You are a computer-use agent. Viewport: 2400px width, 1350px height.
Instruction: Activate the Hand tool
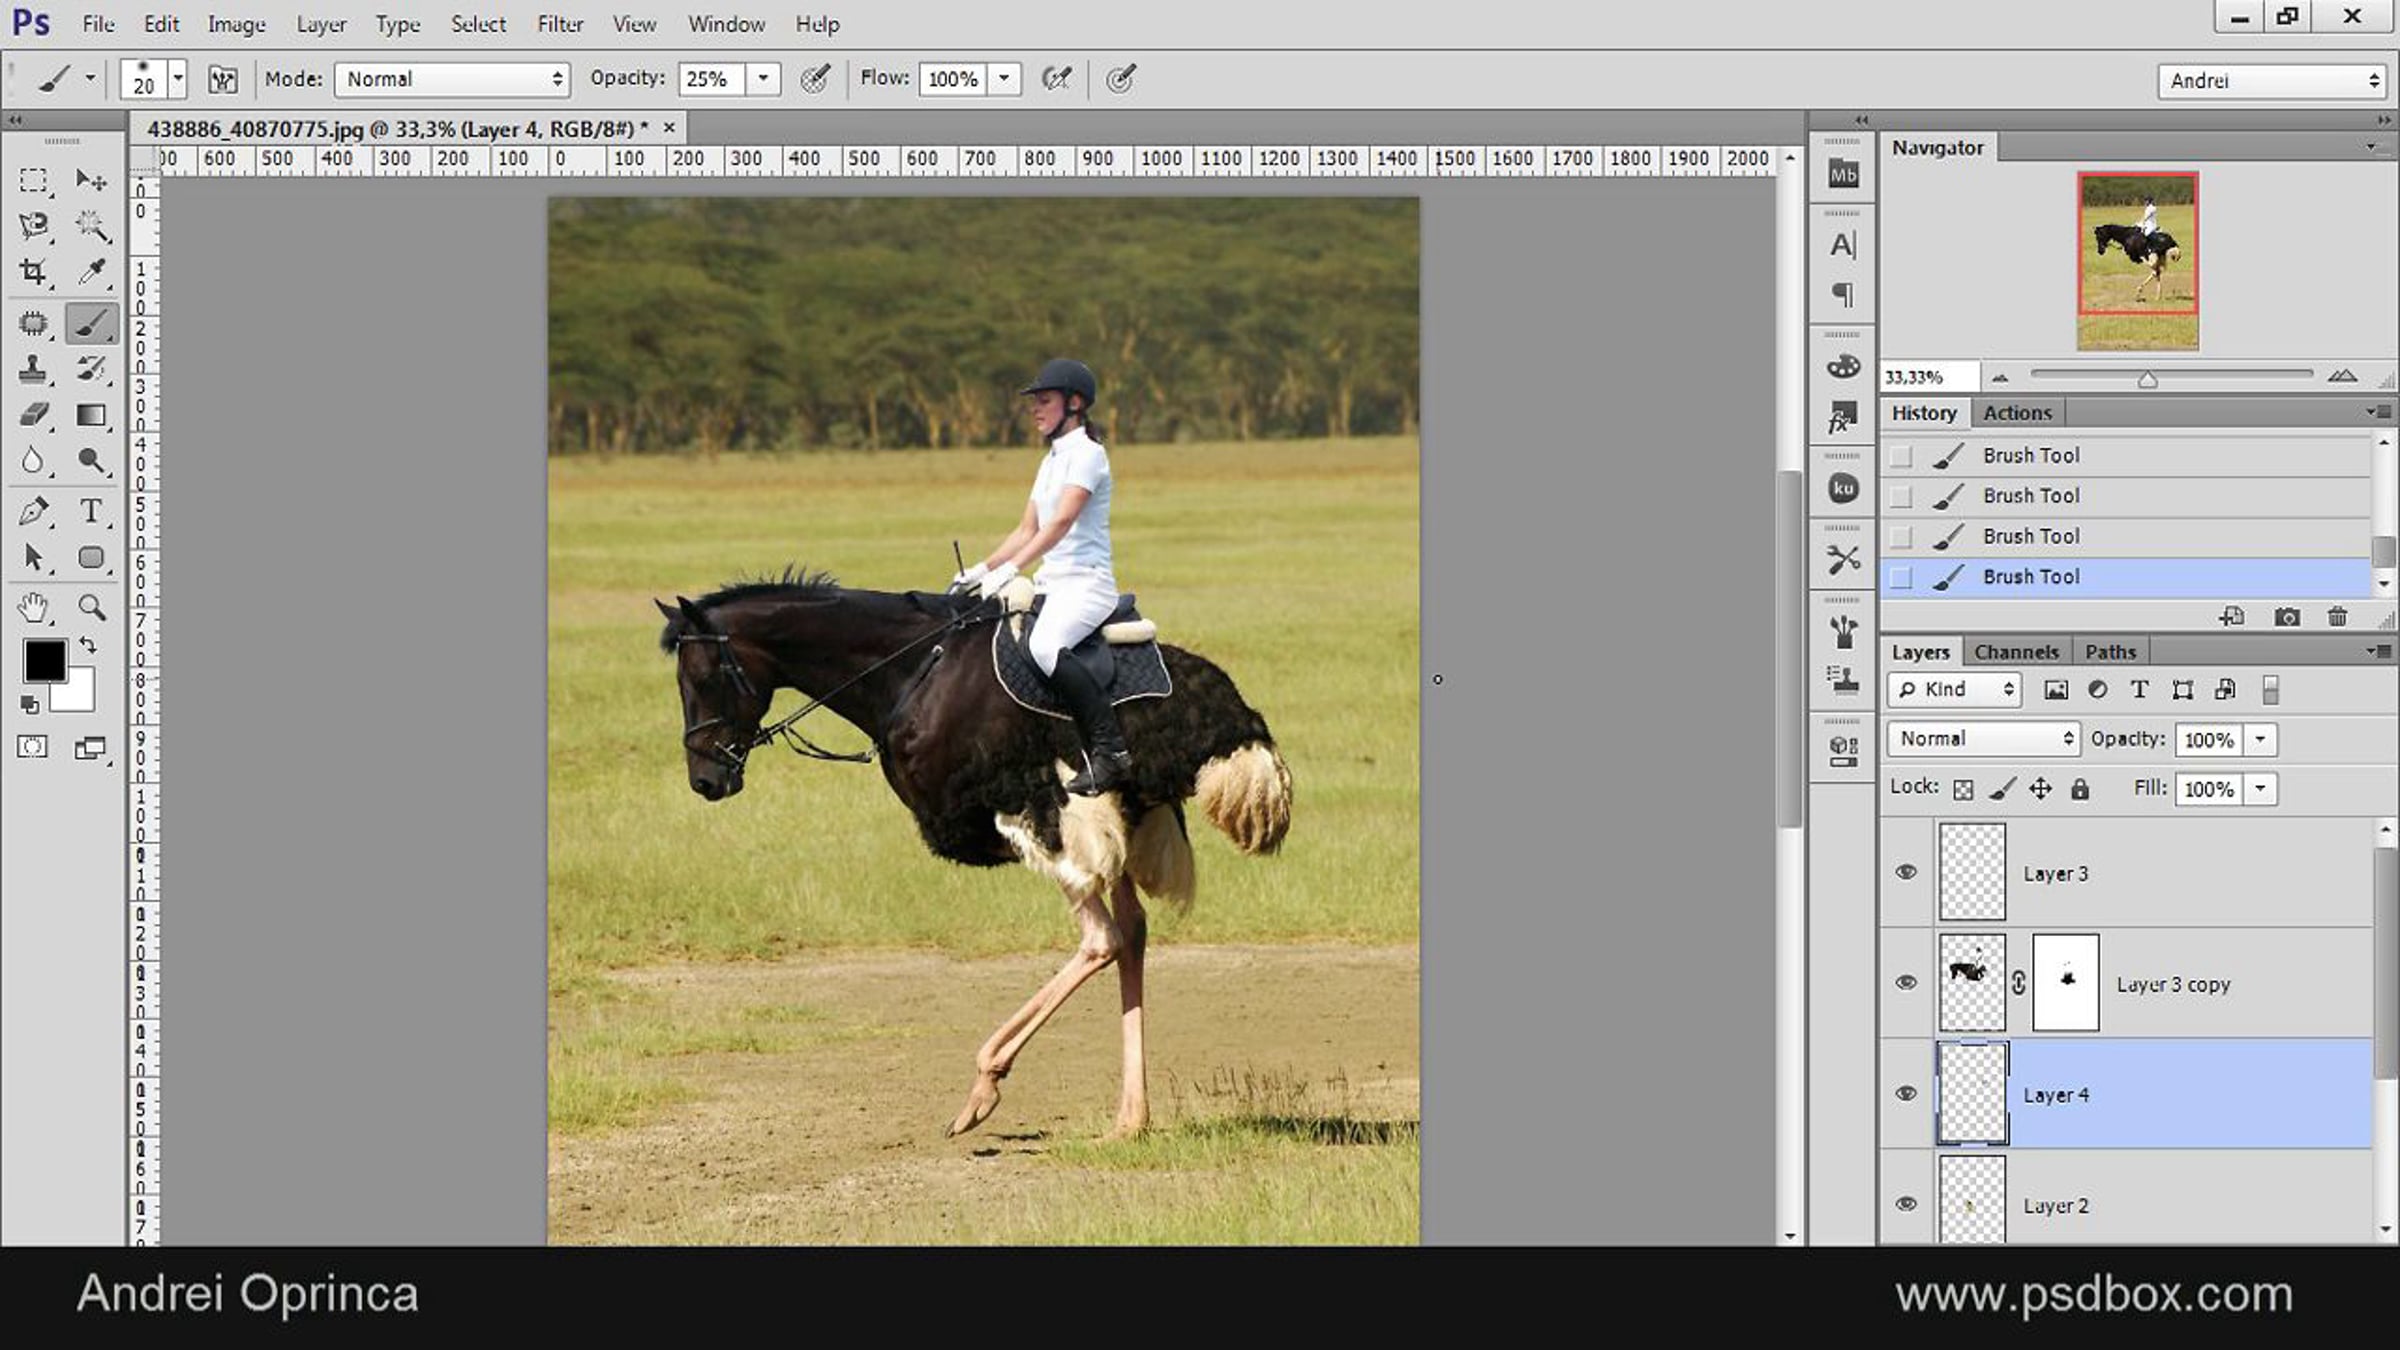click(33, 607)
